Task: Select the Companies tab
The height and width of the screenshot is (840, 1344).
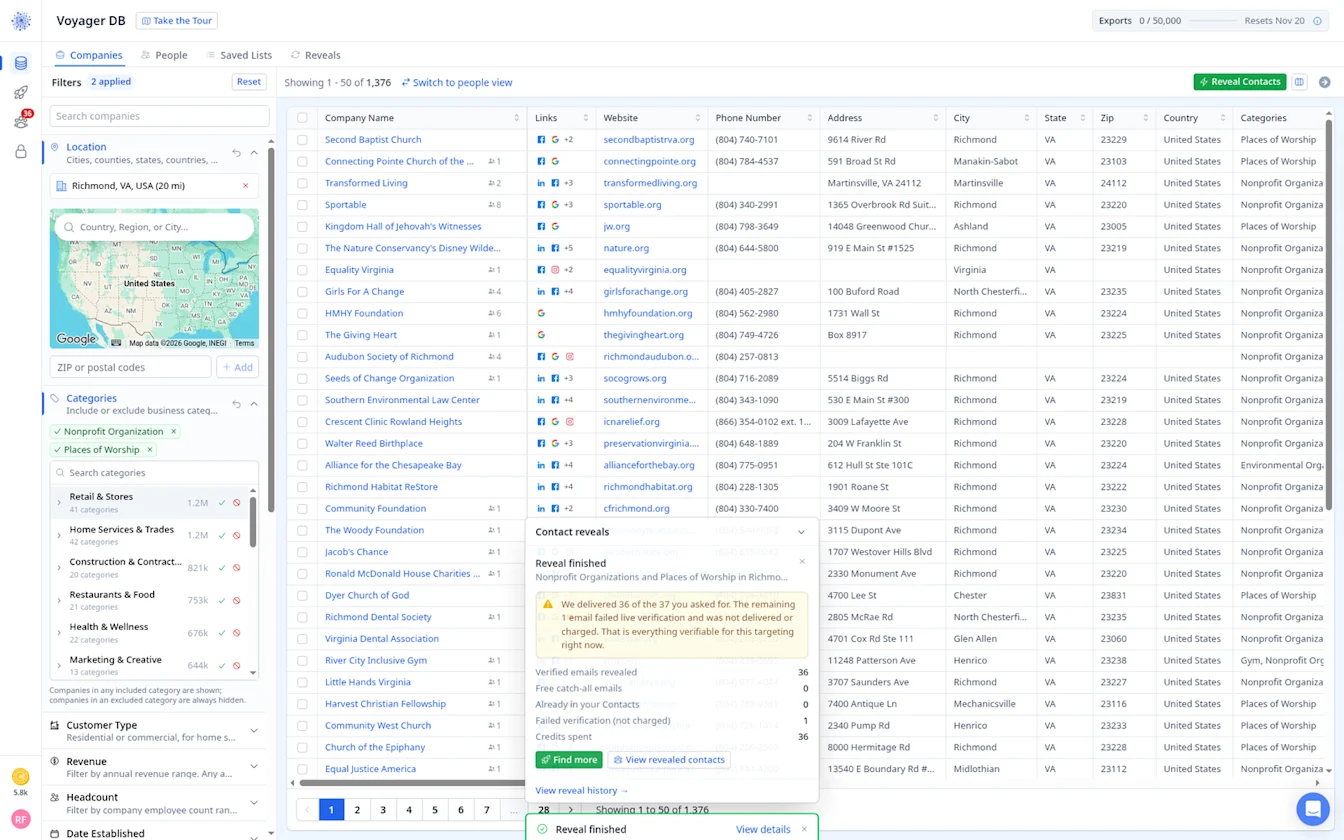Action: tap(89, 55)
